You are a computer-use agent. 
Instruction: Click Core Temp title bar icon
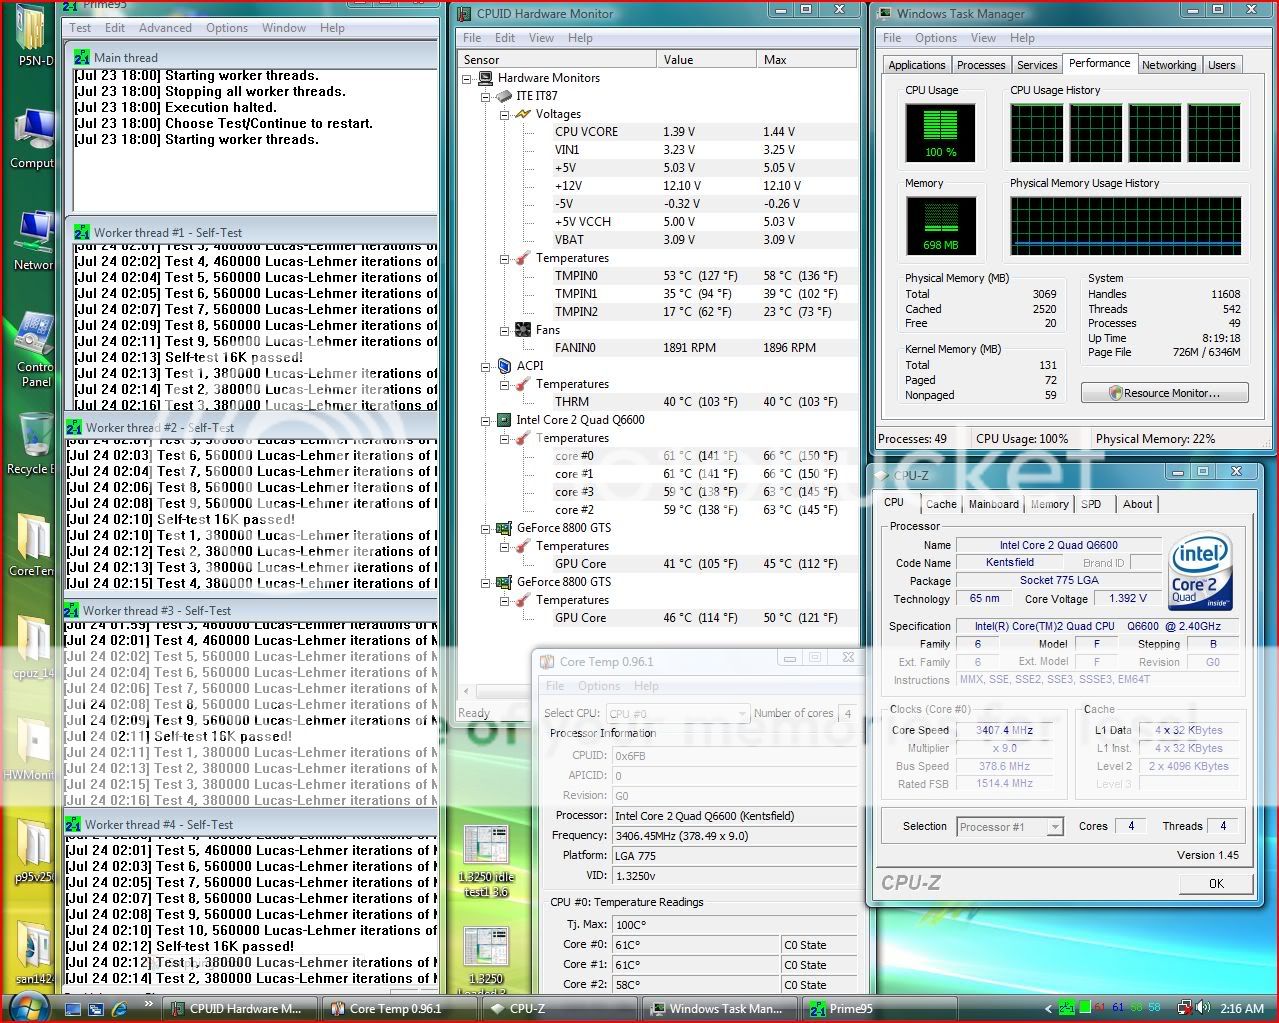(x=548, y=661)
